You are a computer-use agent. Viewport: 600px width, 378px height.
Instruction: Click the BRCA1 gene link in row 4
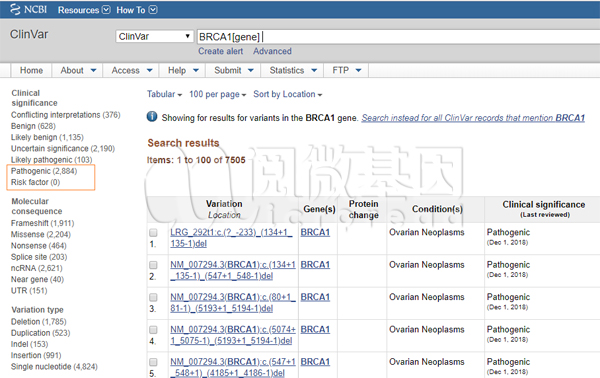pos(315,329)
